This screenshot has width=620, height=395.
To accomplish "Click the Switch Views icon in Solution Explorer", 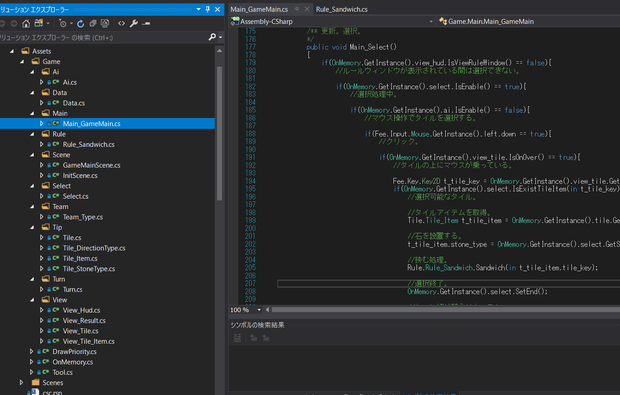I will (x=39, y=24).
